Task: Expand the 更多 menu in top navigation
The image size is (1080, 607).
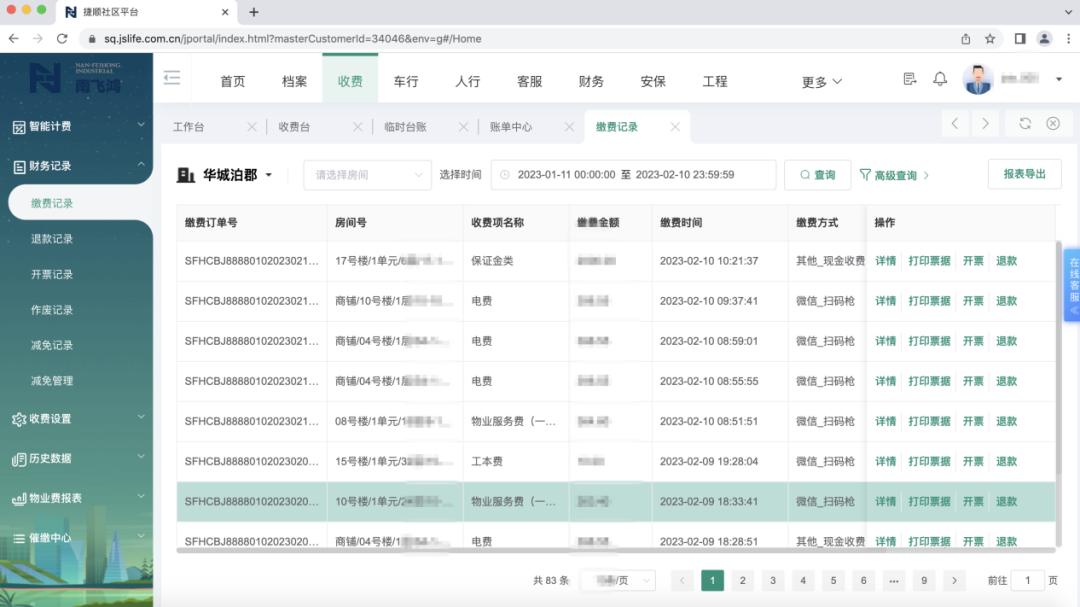Action: 820,80
